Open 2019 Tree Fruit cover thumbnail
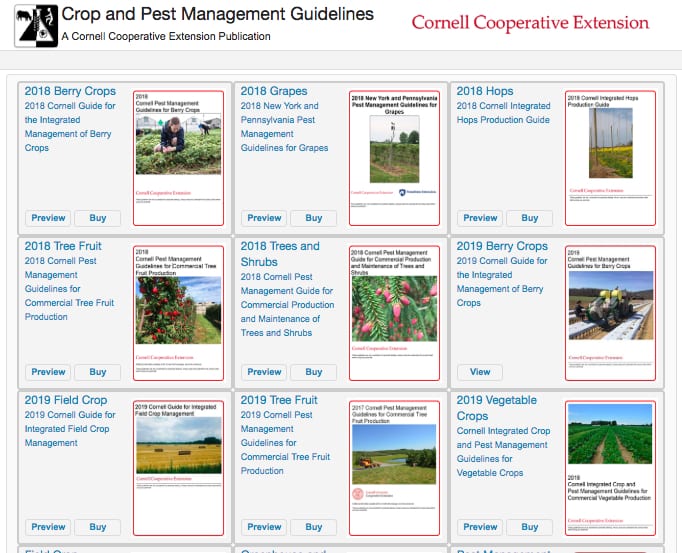The image size is (682, 553). coord(394,468)
